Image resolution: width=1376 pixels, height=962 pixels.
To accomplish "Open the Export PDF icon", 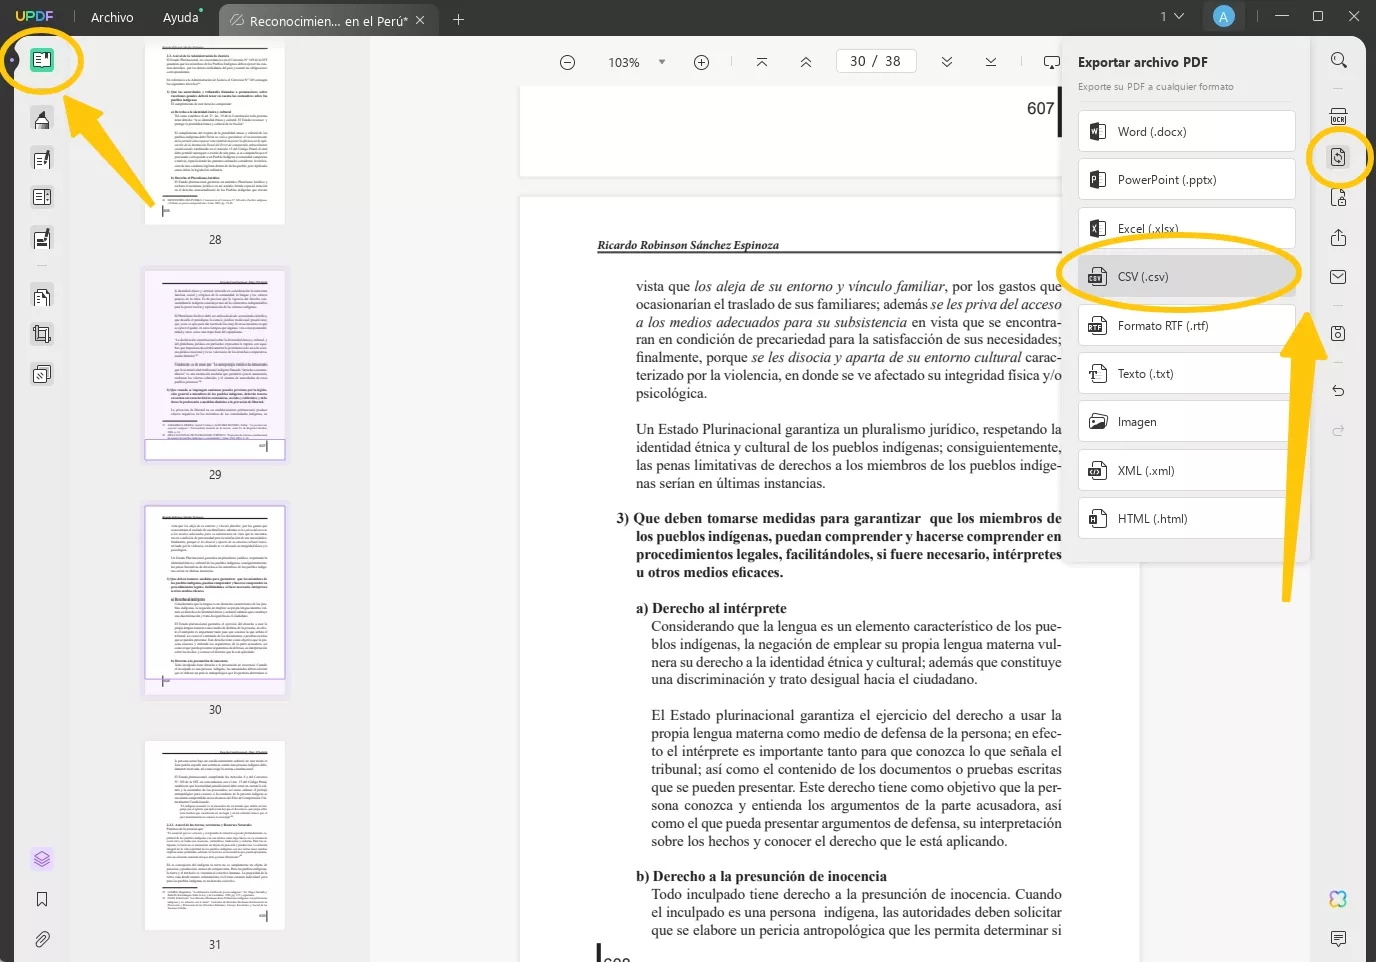I will pyautogui.click(x=1338, y=157).
